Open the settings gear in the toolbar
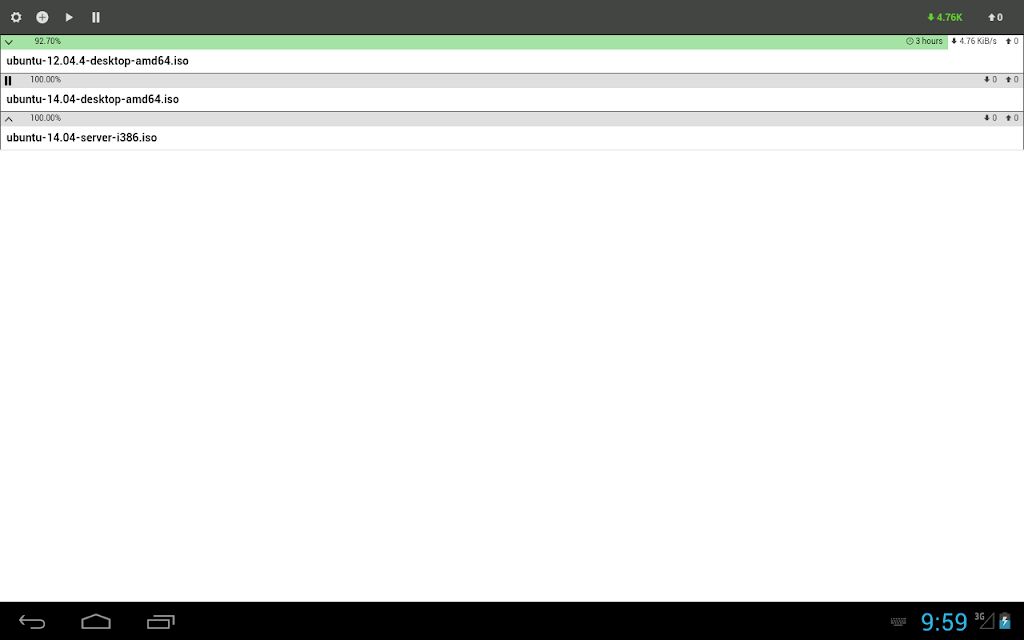1024x640 pixels. (x=16, y=17)
